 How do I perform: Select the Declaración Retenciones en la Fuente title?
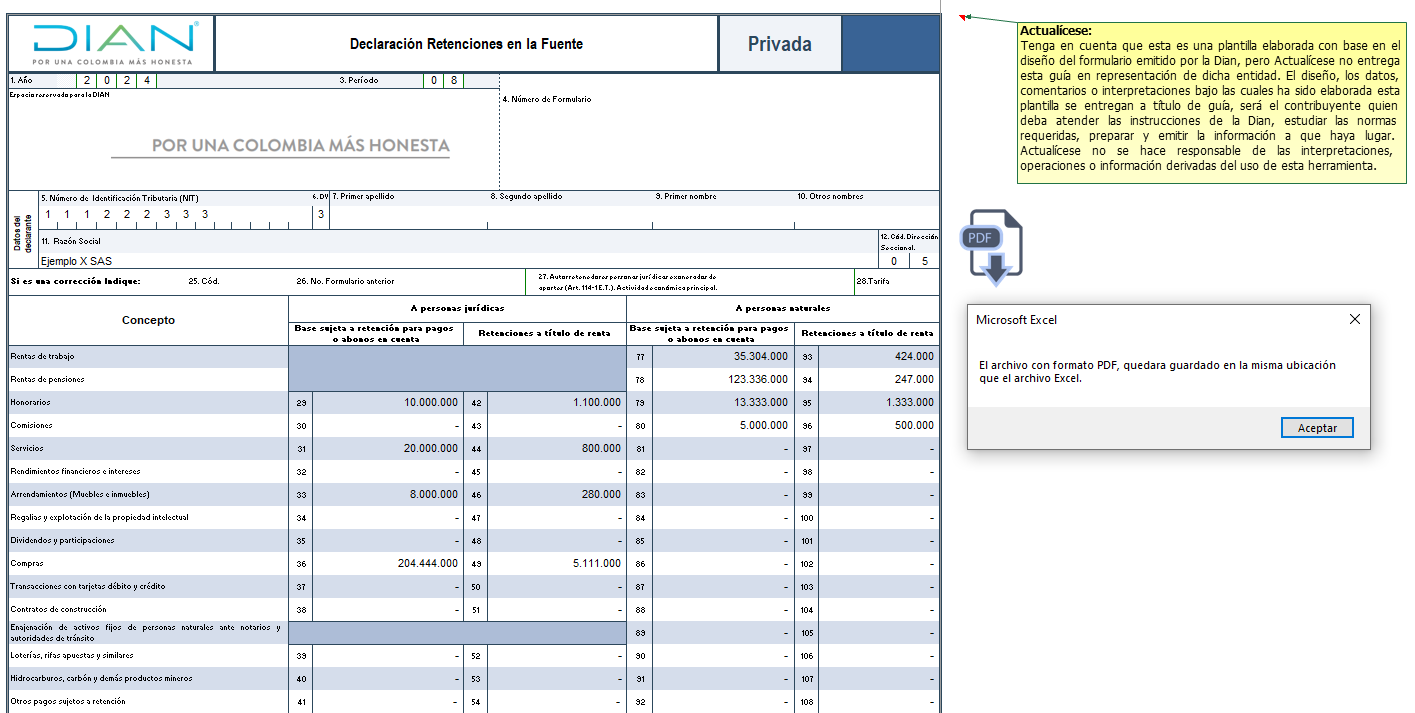(x=466, y=44)
